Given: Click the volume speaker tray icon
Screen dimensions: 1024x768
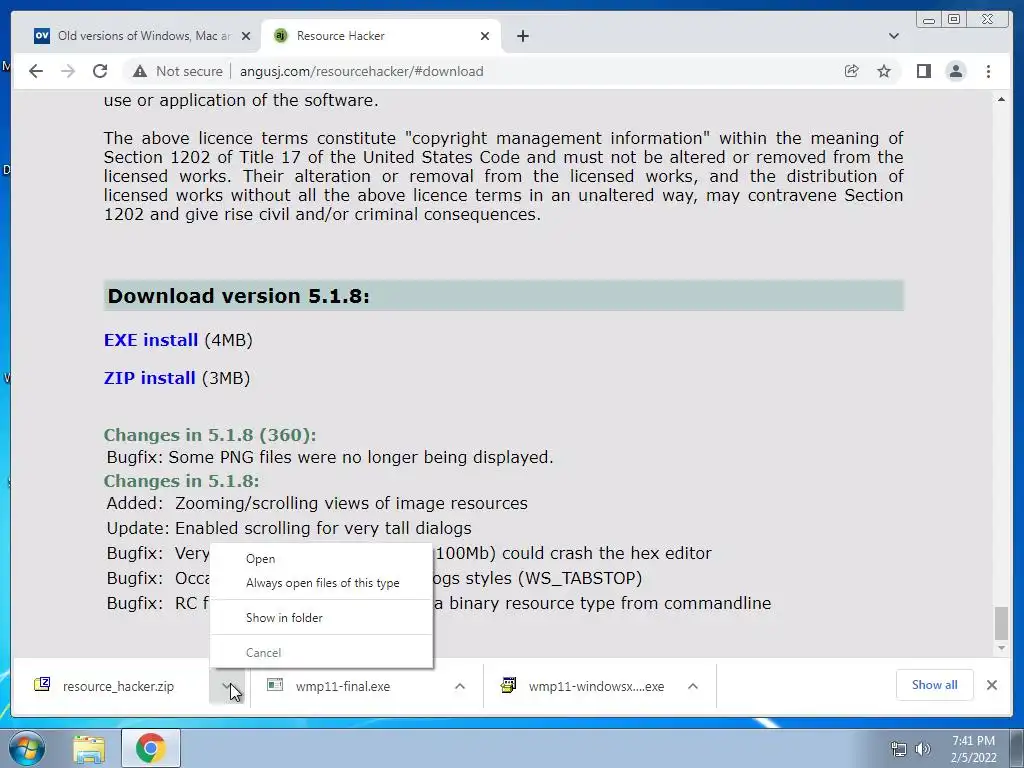Looking at the screenshot, I should click(923, 749).
